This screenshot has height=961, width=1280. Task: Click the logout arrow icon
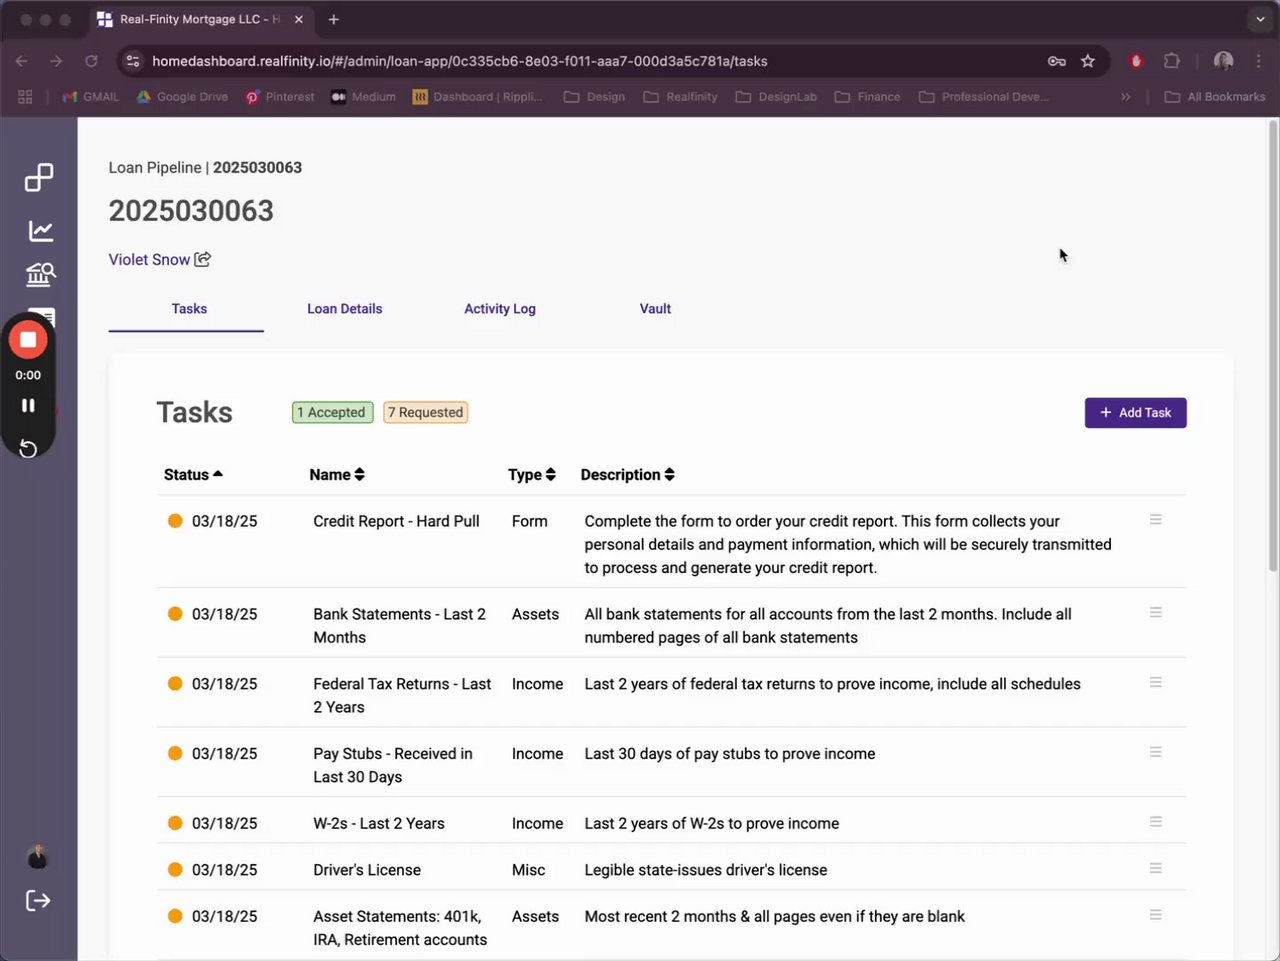click(x=38, y=901)
